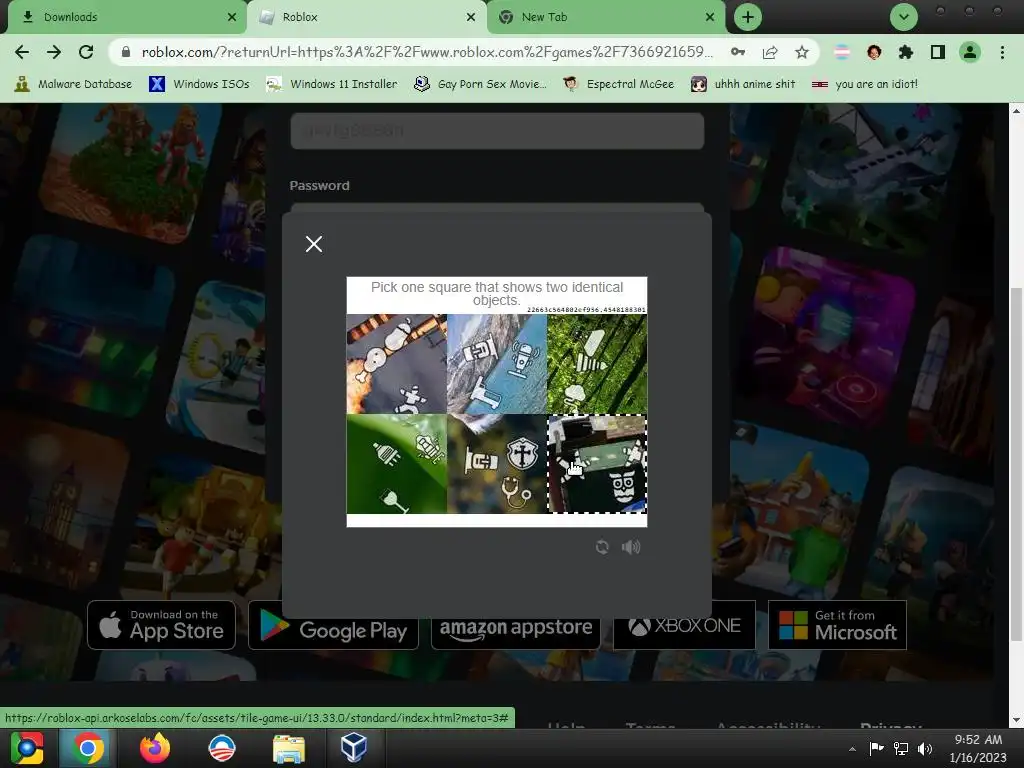Open you are an idiot! bookmark
The image size is (1024, 768).
pos(865,84)
